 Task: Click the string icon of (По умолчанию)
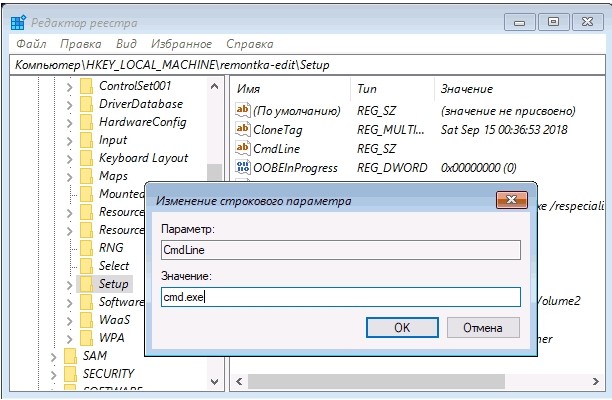[242, 110]
